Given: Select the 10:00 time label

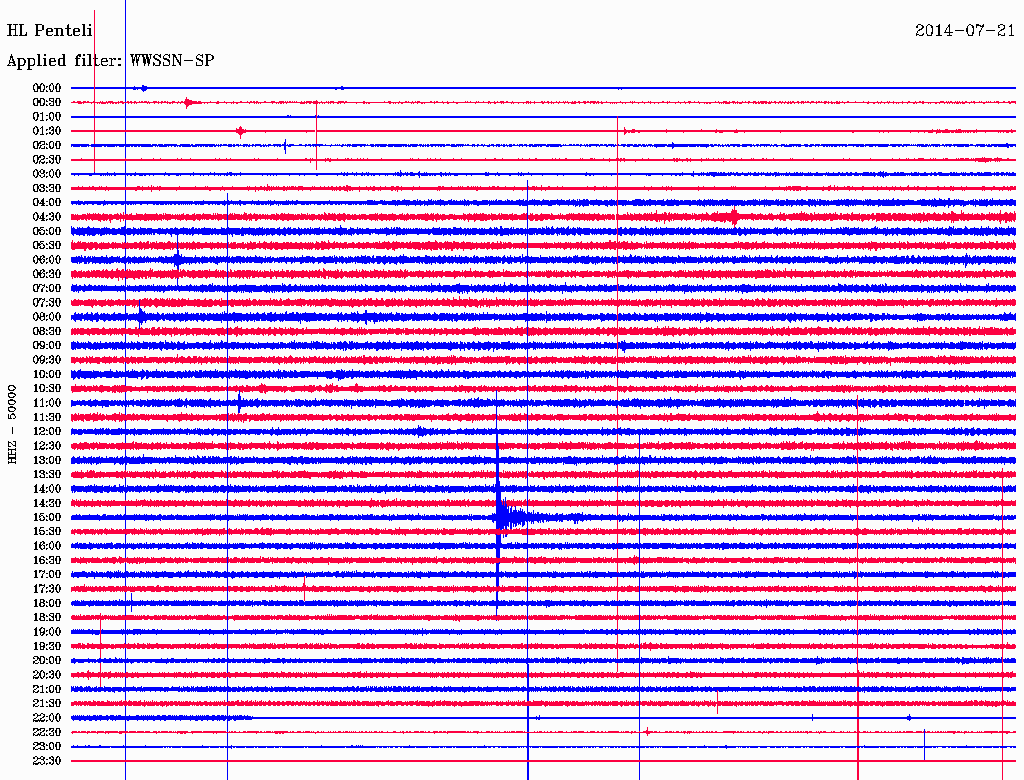Looking at the screenshot, I should coord(46,374).
